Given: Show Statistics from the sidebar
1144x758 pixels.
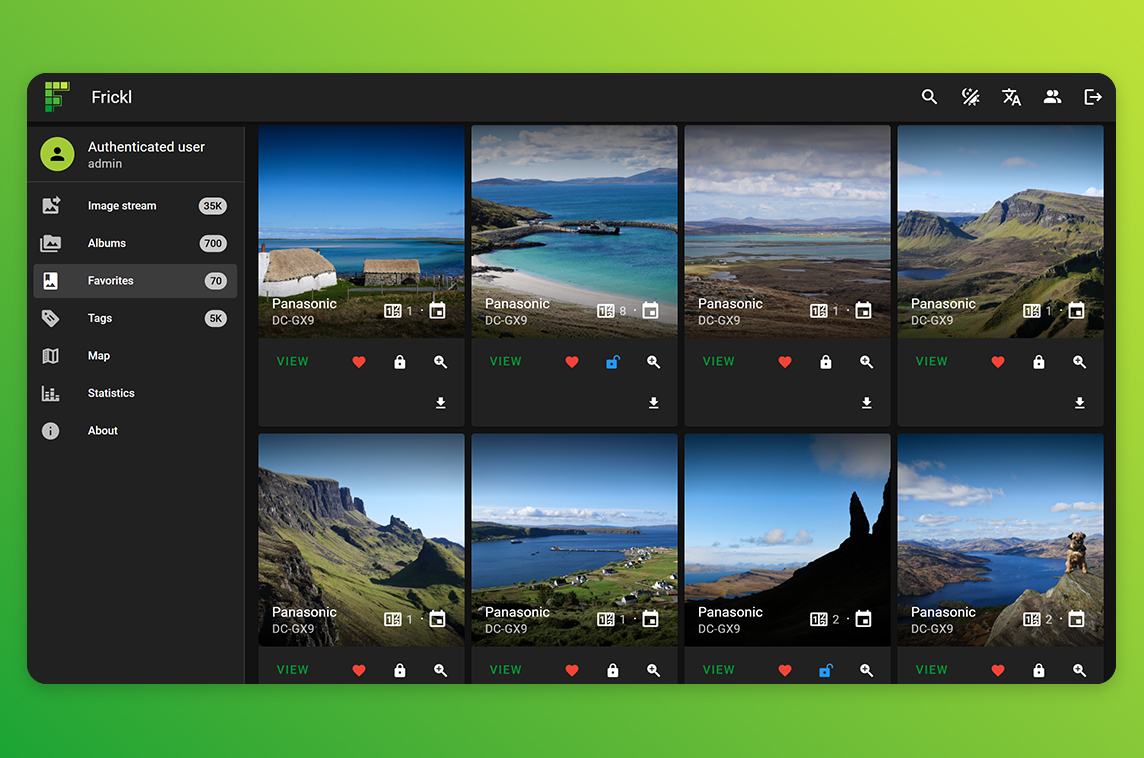Looking at the screenshot, I should [135, 393].
